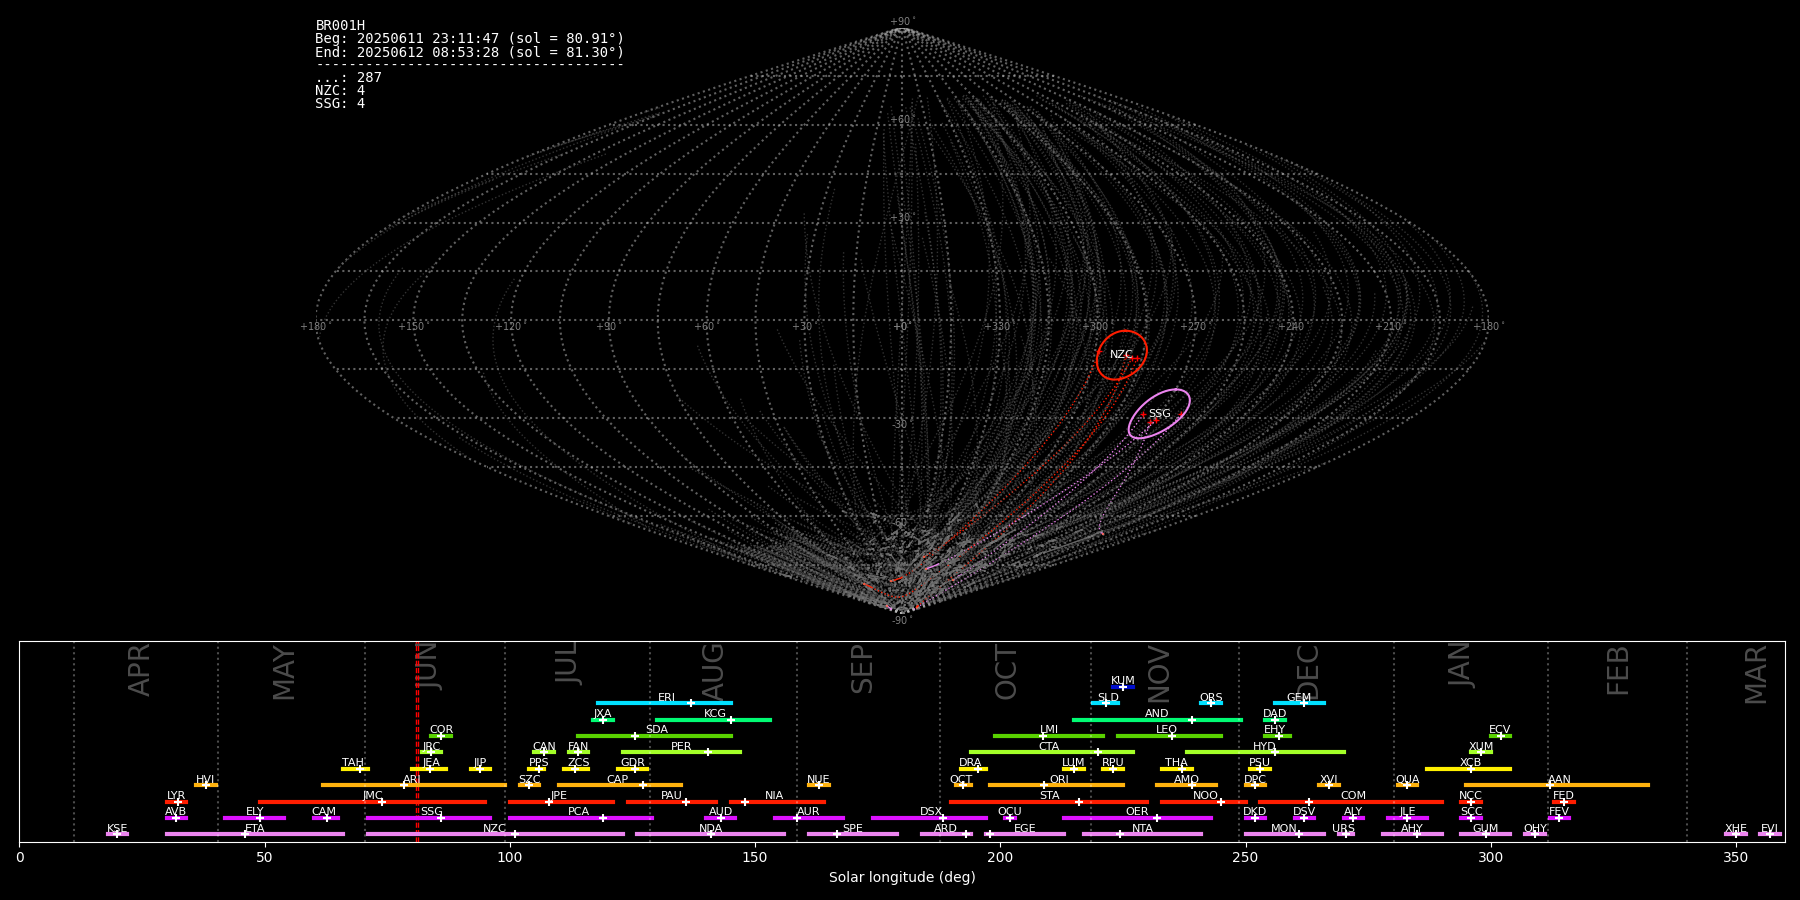
Task: Click the XCB shower label
Action: (x=1470, y=763)
